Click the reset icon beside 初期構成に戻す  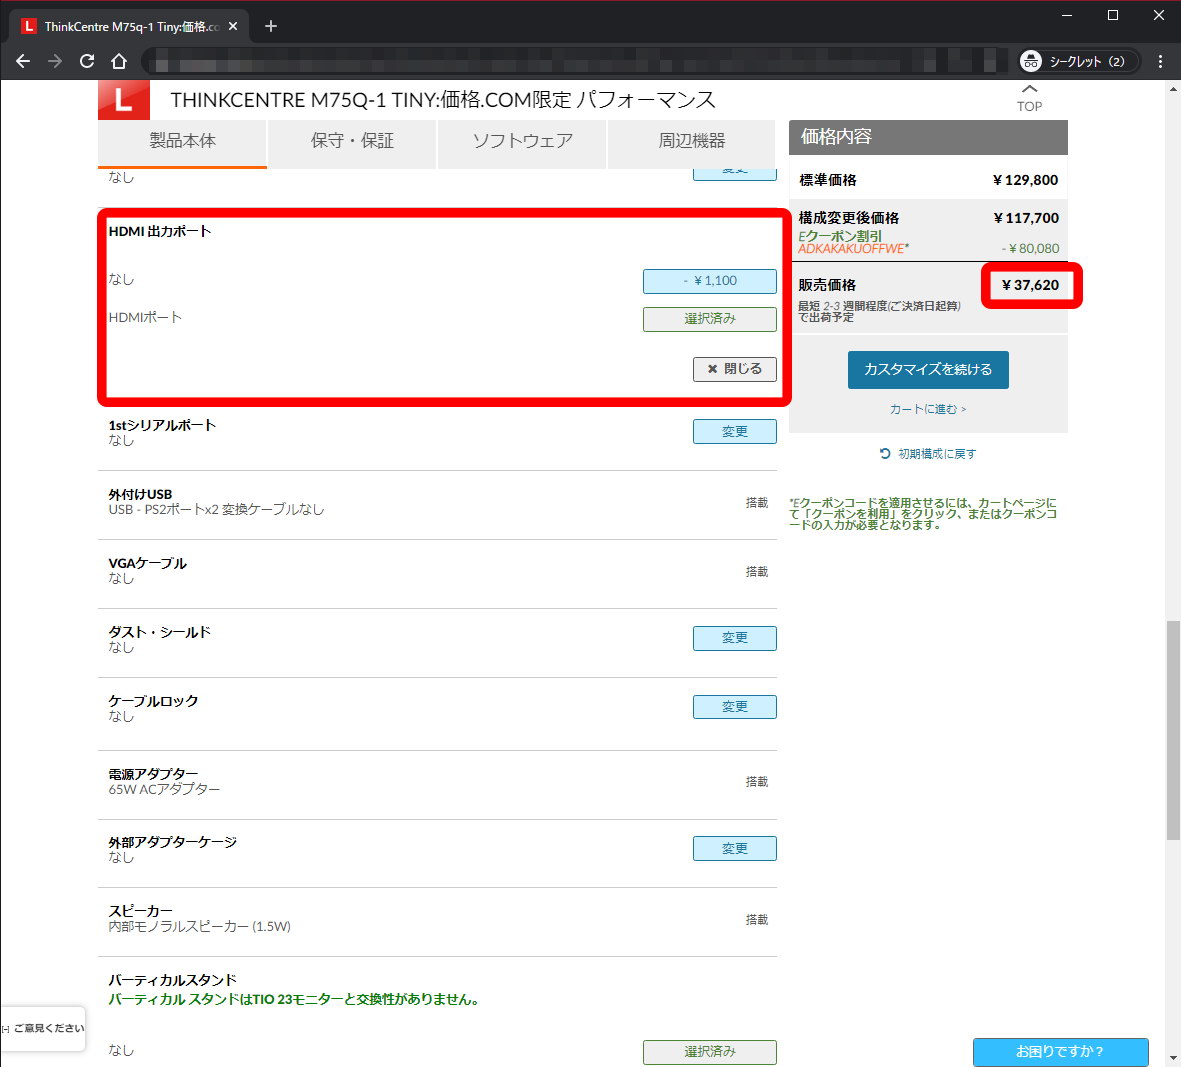[x=885, y=453]
